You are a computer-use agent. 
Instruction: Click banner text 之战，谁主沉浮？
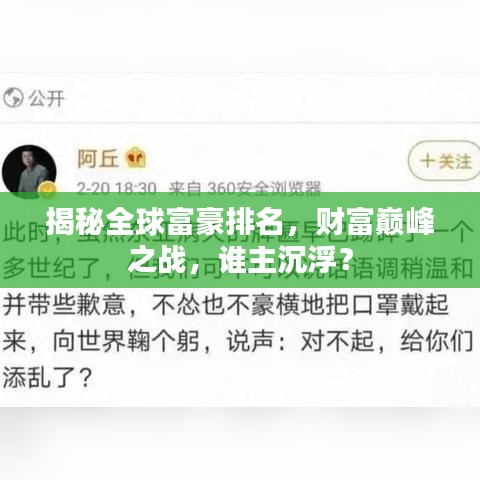click(x=240, y=259)
